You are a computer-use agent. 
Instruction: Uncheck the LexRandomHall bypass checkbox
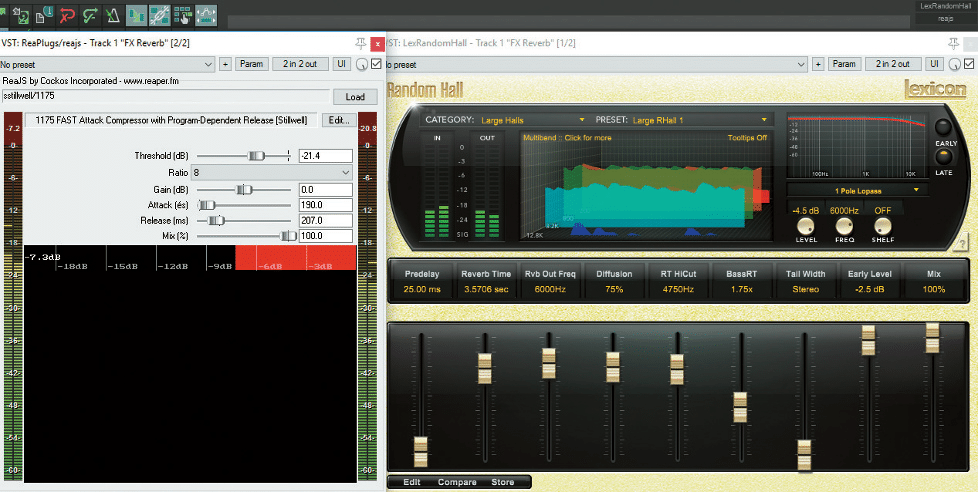click(x=969, y=64)
